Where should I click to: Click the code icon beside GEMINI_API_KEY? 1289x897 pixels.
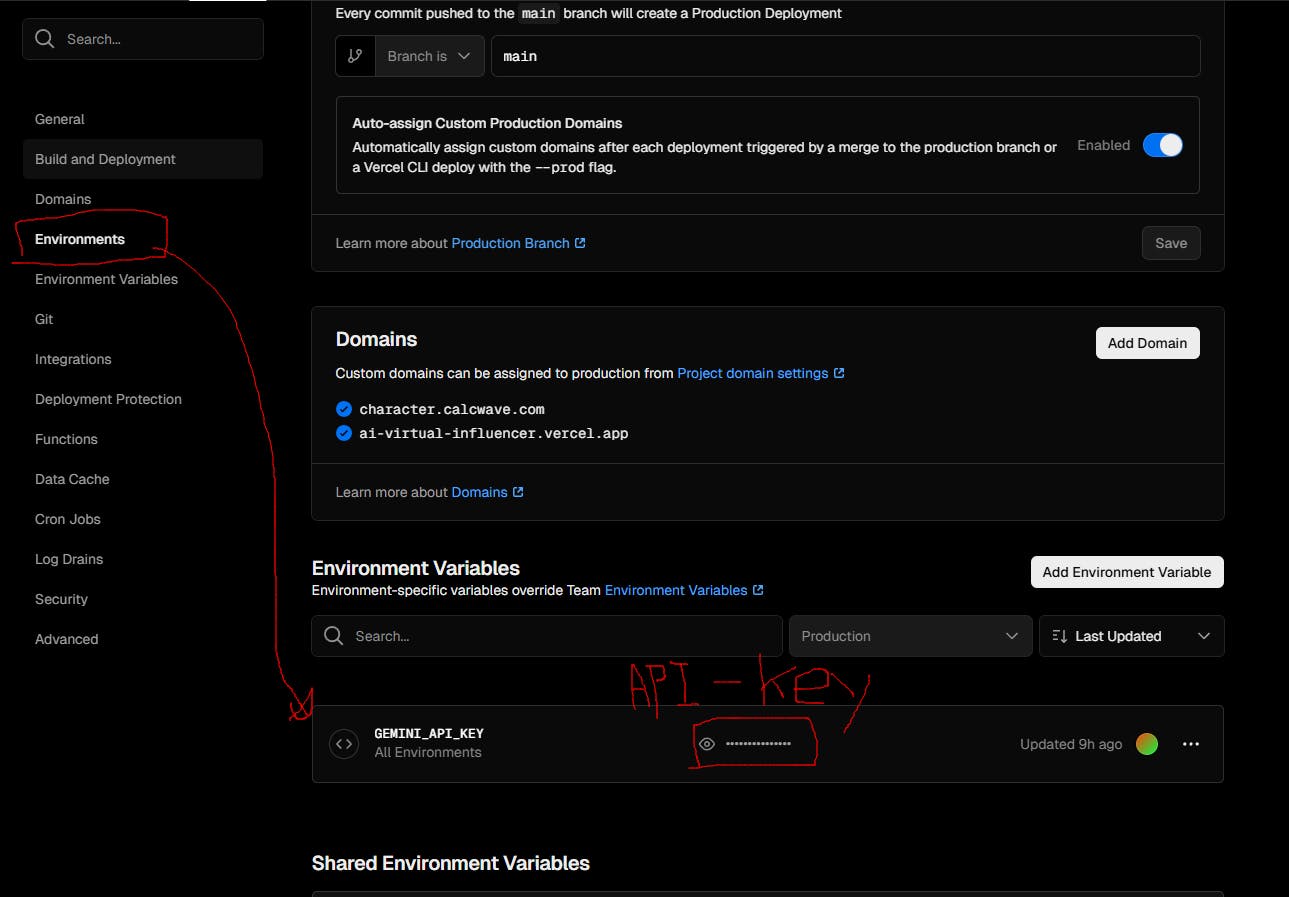pos(344,744)
